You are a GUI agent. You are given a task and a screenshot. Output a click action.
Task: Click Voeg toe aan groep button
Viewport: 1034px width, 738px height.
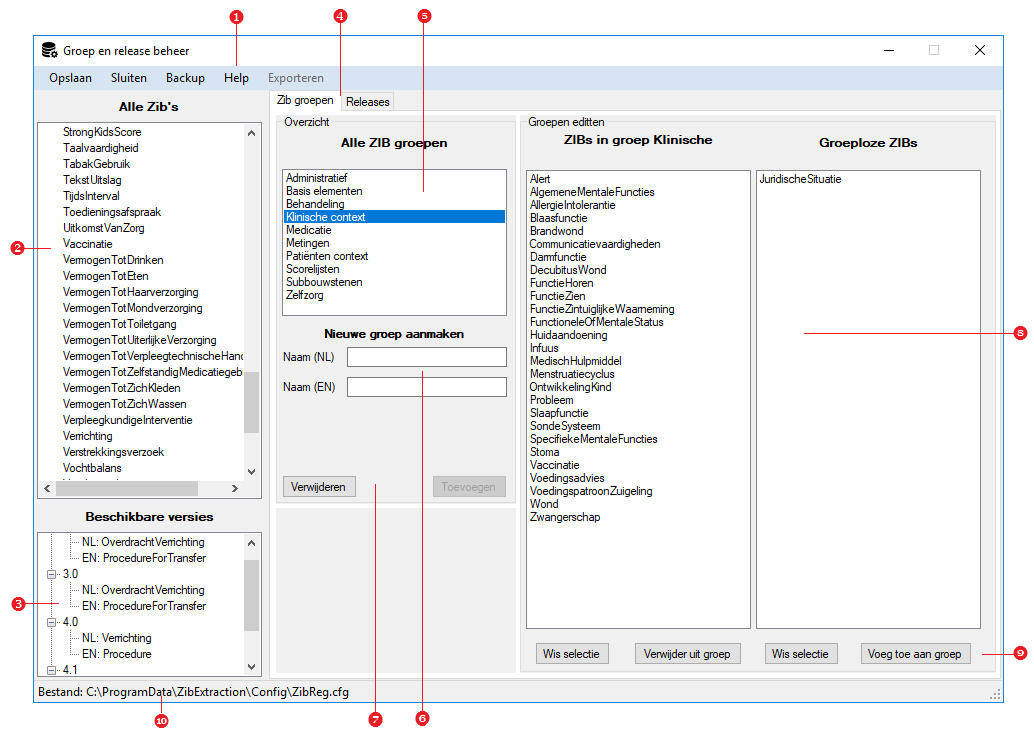point(915,654)
